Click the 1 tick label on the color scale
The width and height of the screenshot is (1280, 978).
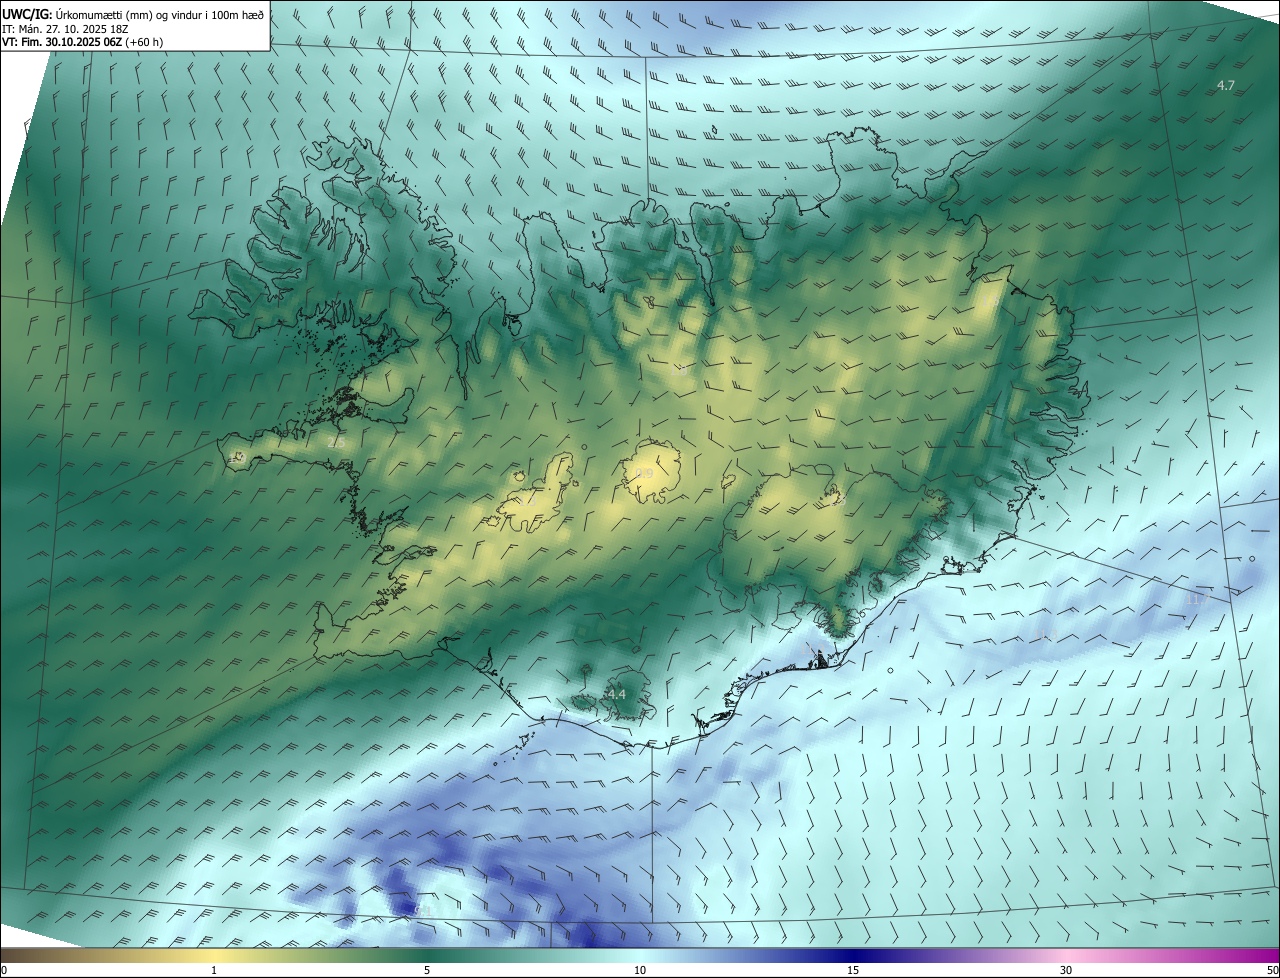point(214,970)
